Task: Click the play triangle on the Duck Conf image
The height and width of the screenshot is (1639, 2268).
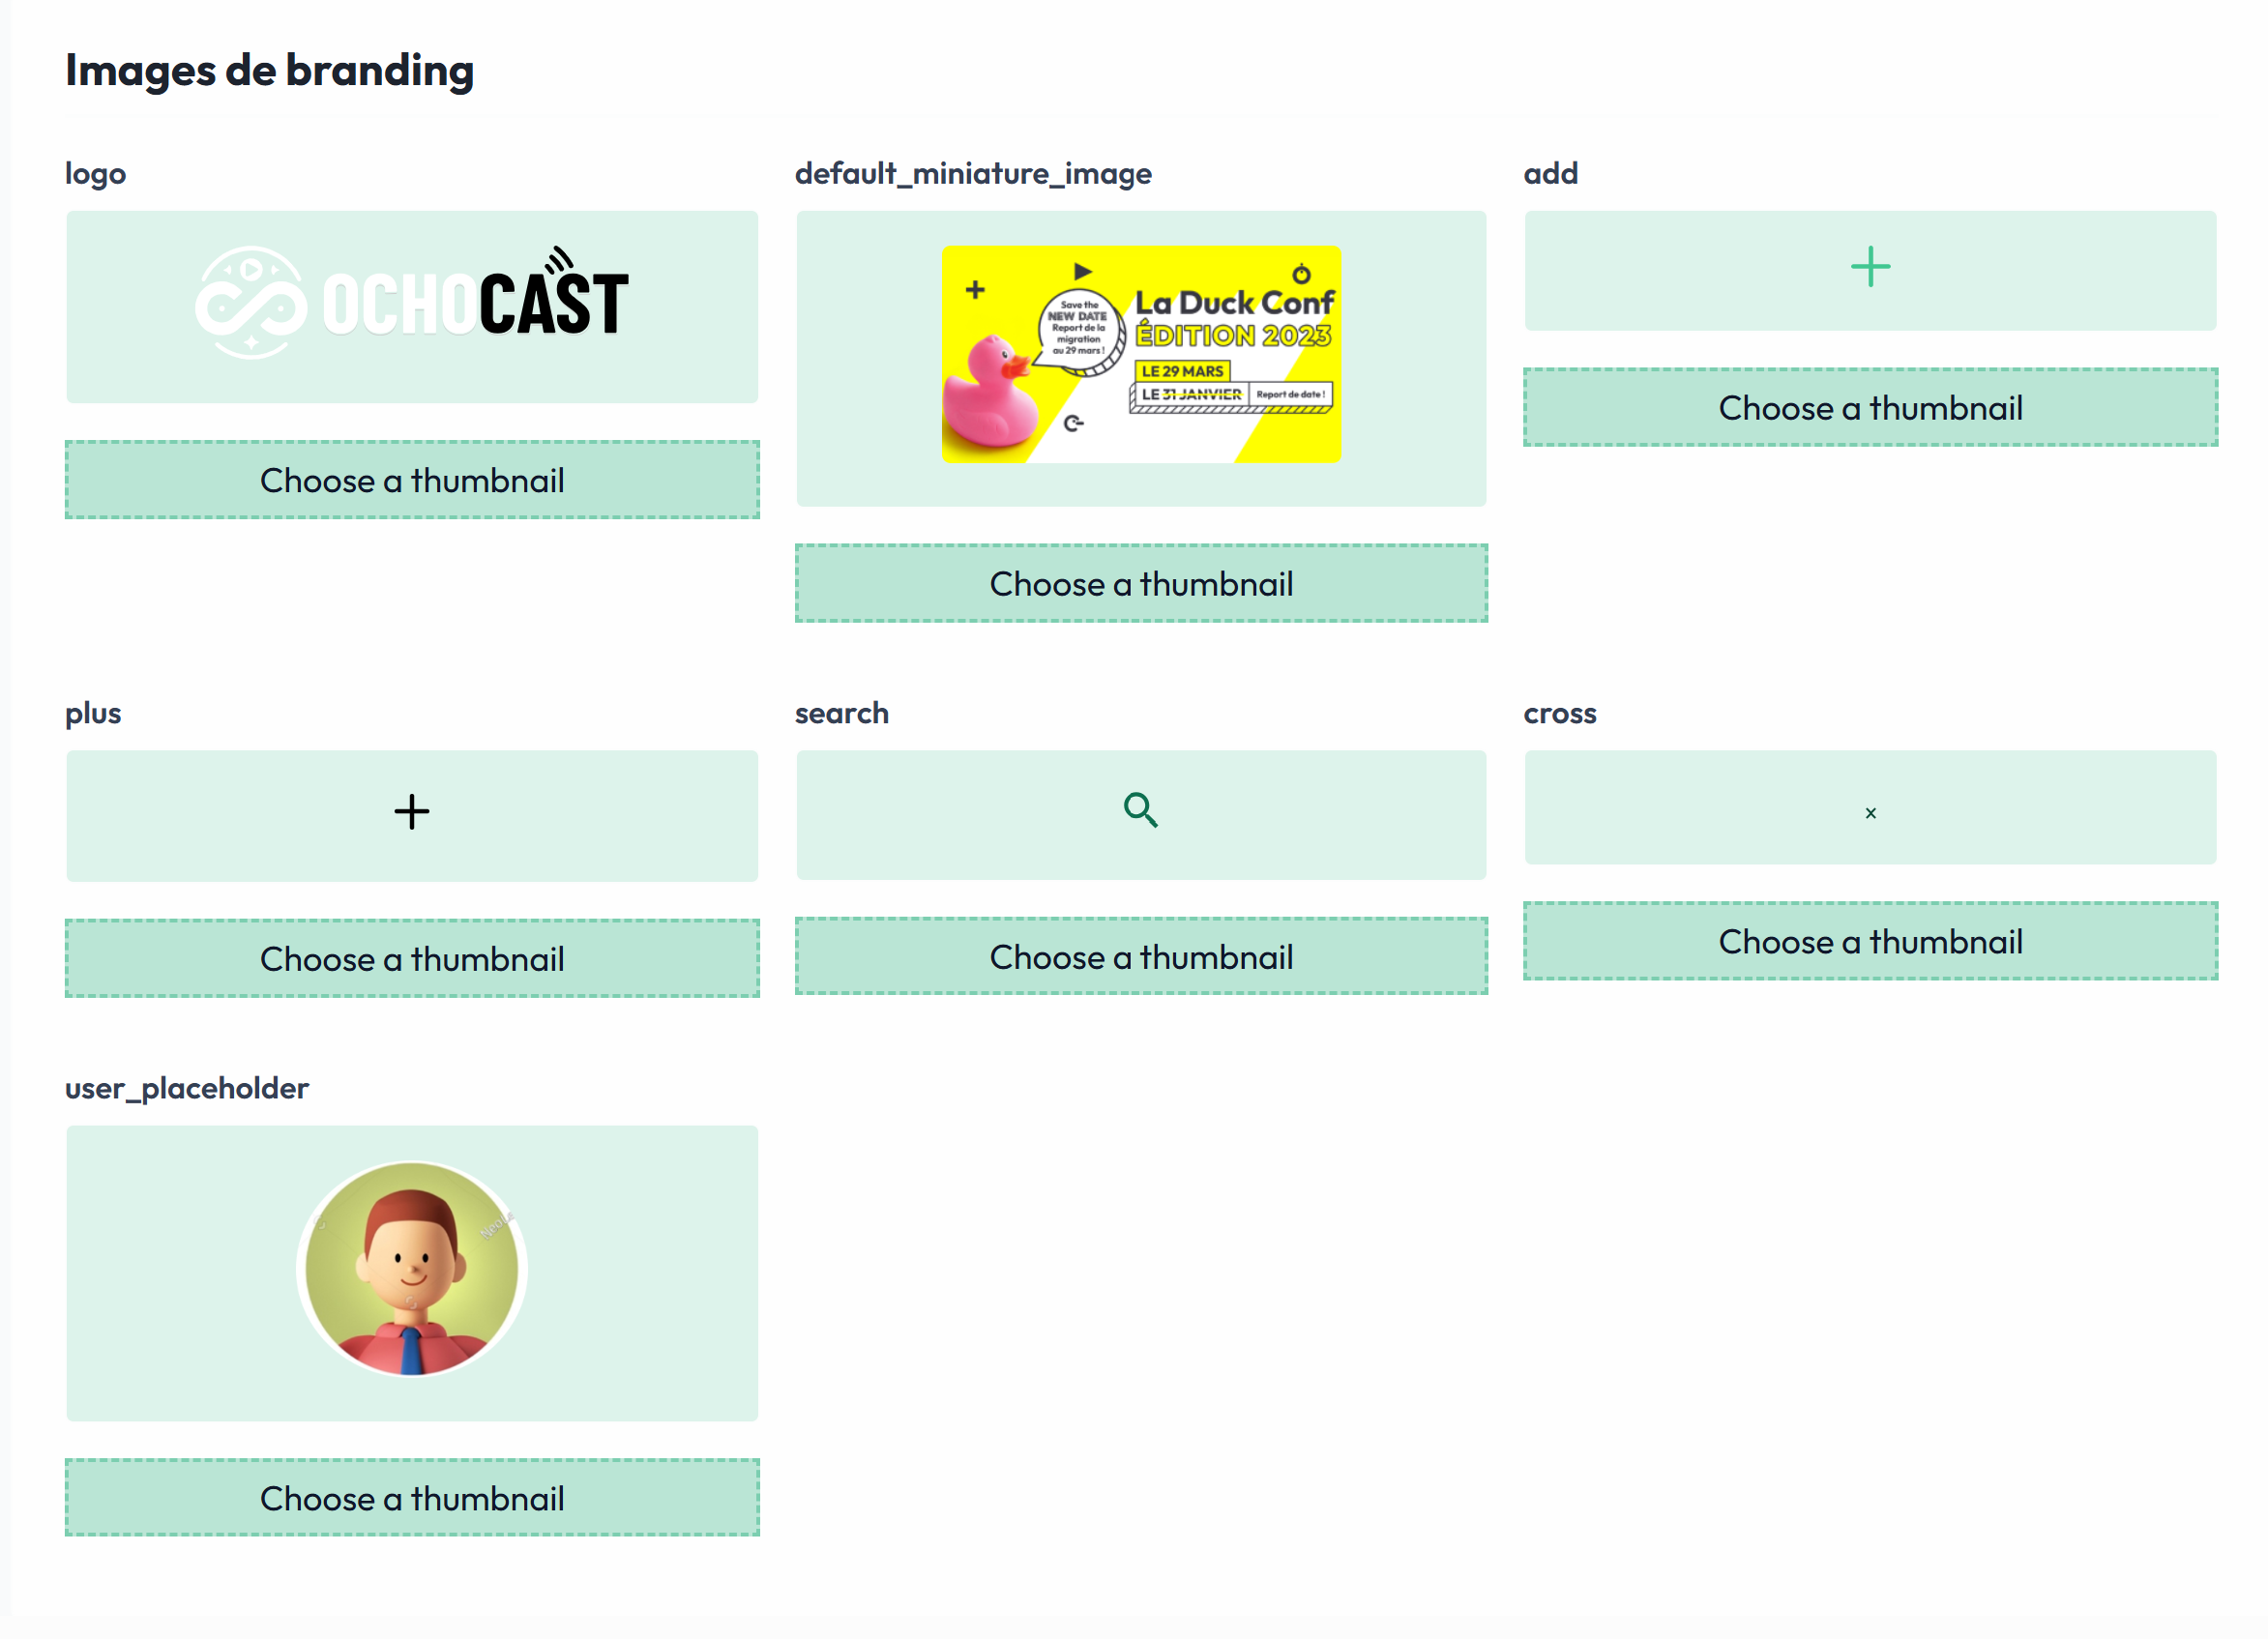Action: click(1082, 272)
